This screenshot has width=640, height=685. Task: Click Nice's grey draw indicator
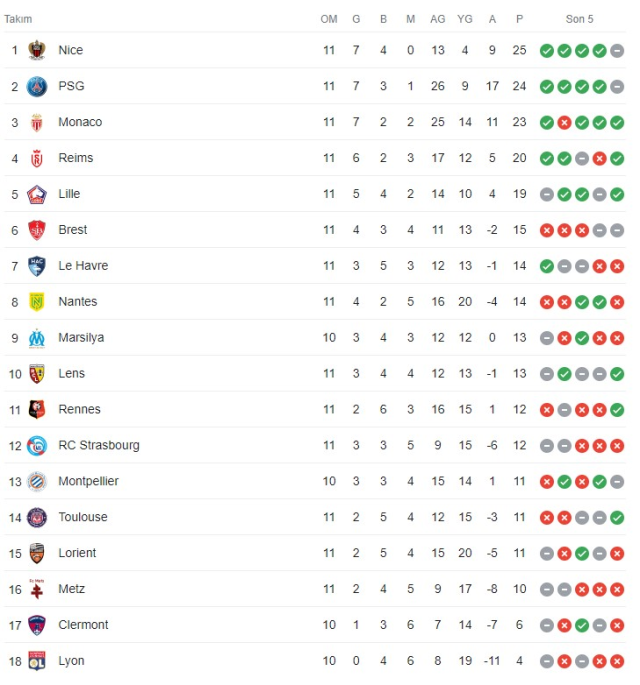click(x=616, y=51)
